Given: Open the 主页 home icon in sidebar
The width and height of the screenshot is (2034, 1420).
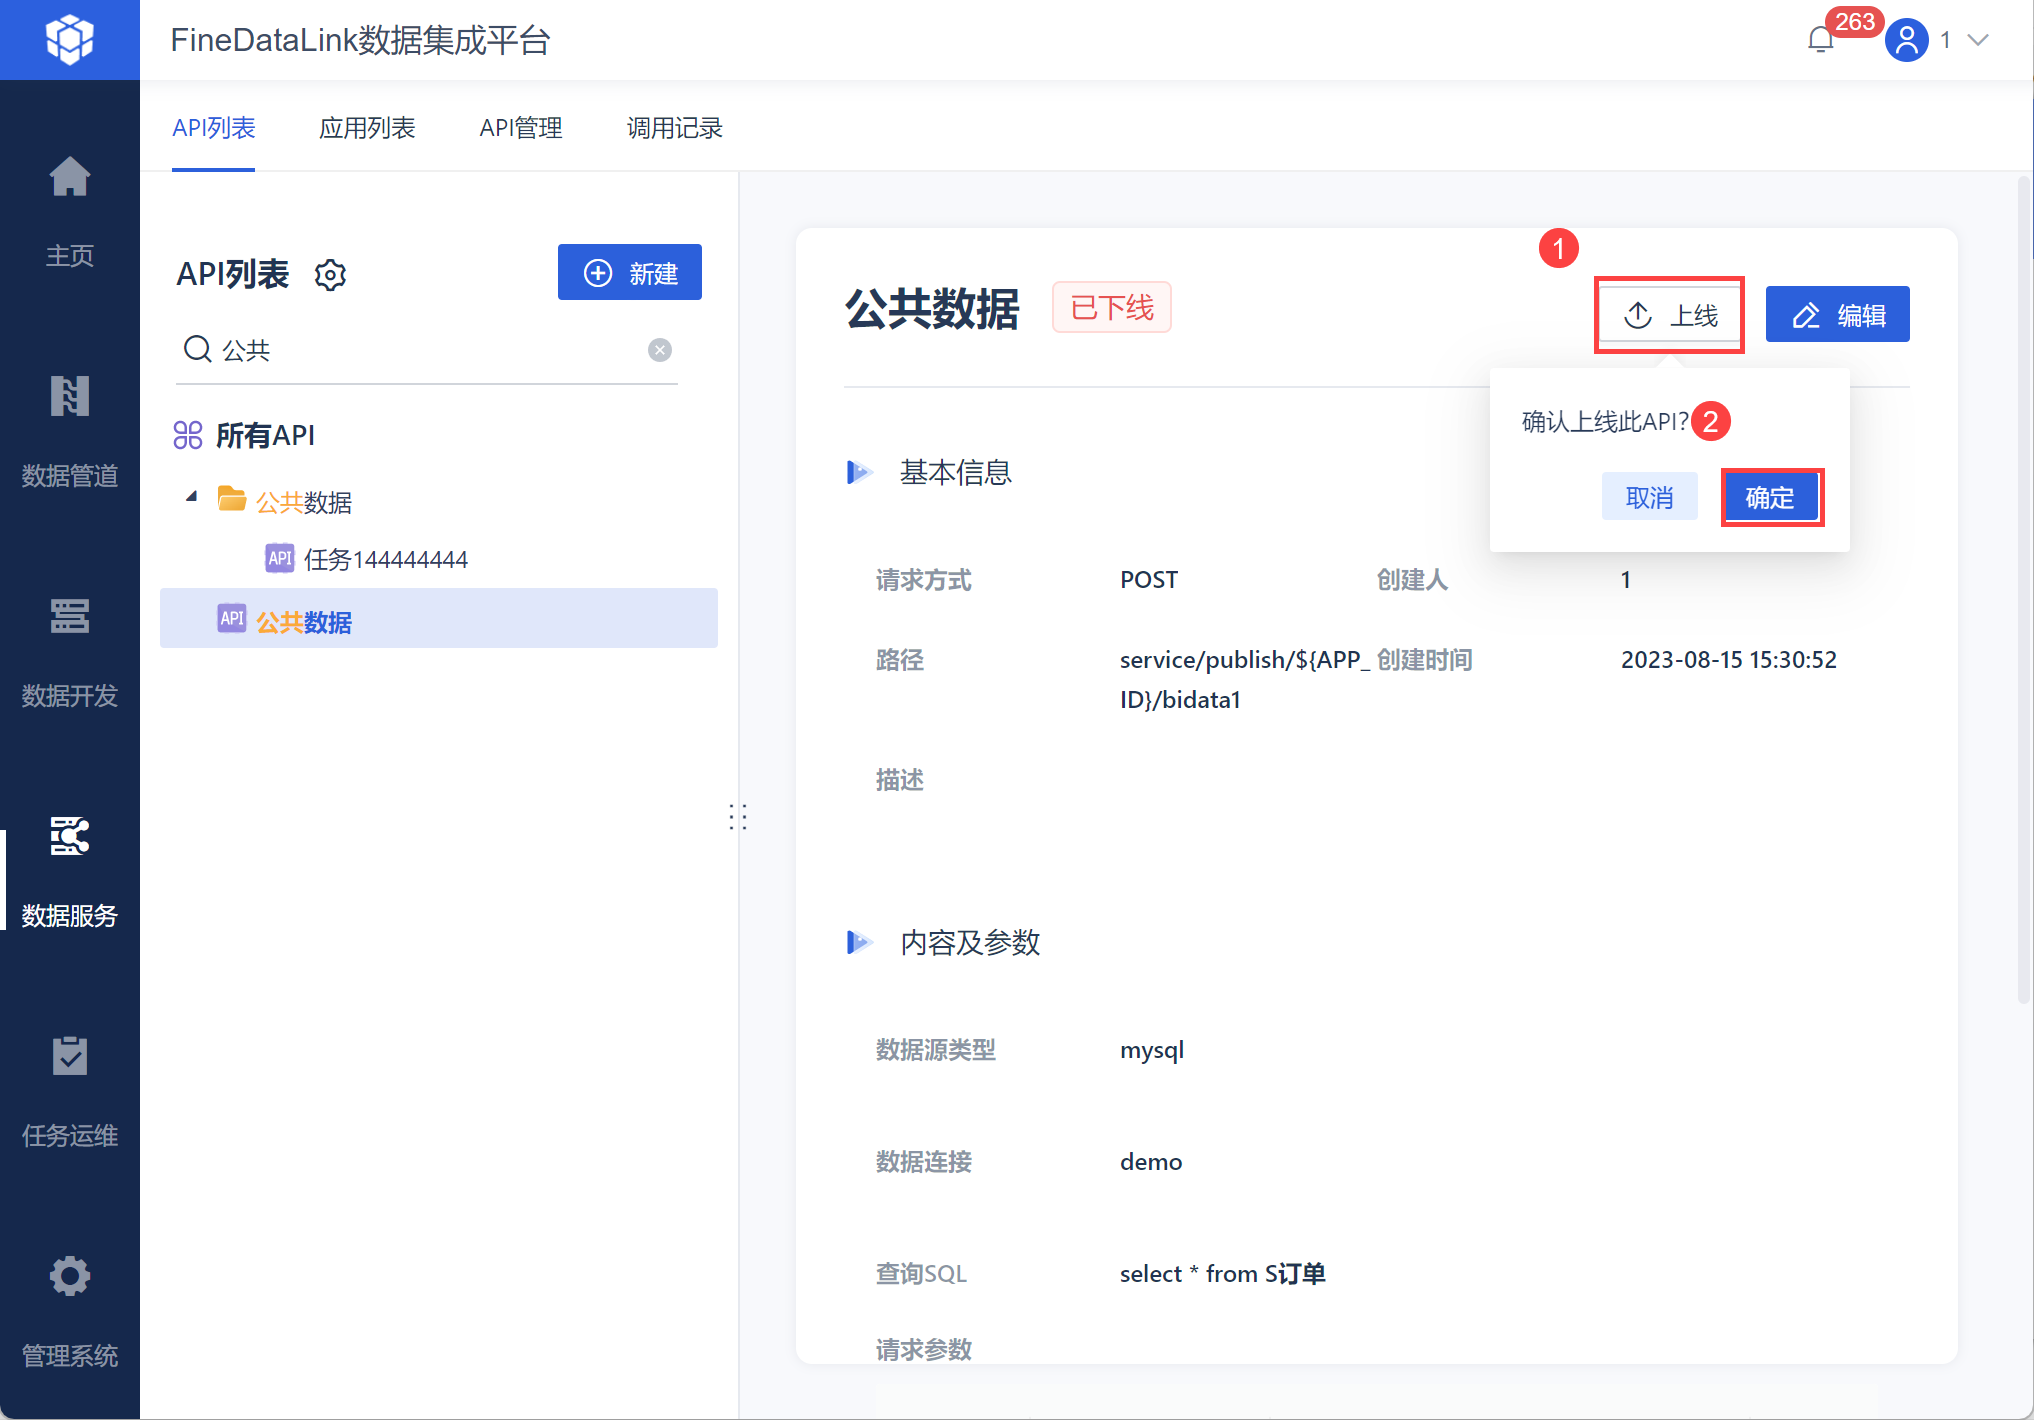Looking at the screenshot, I should (x=70, y=178).
